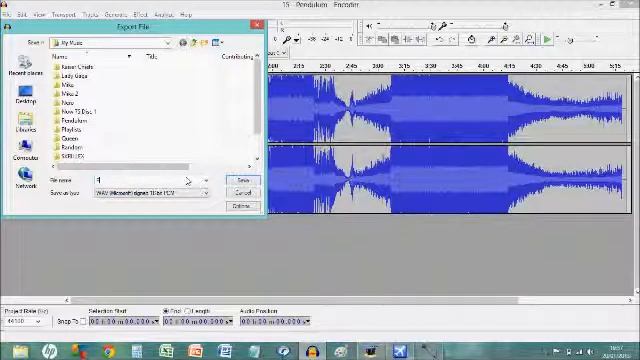Click the Fit Selection zoom icon
Image resolution: width=640 pixels, height=360 pixels.
[516, 39]
